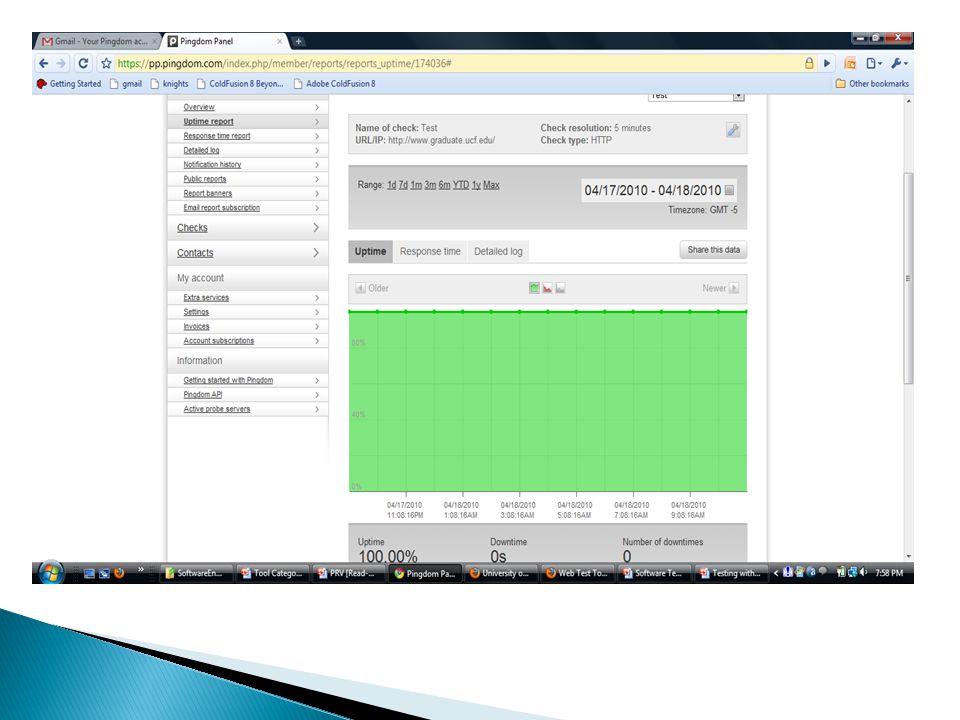This screenshot has height=720, width=960.
Task: Open Response time report in sidebar
Action: coord(217,136)
